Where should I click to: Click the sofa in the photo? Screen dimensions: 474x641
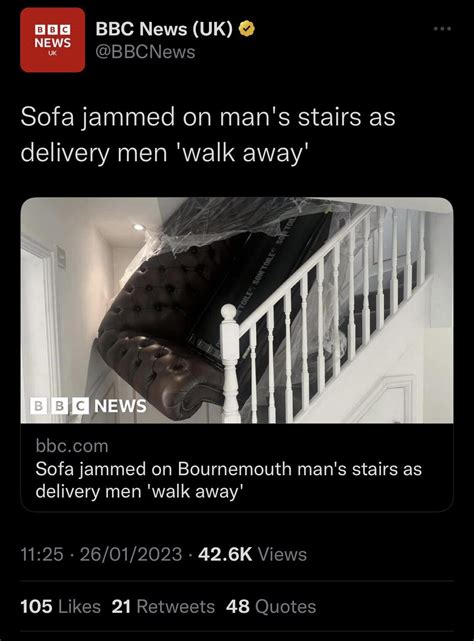pos(164,323)
